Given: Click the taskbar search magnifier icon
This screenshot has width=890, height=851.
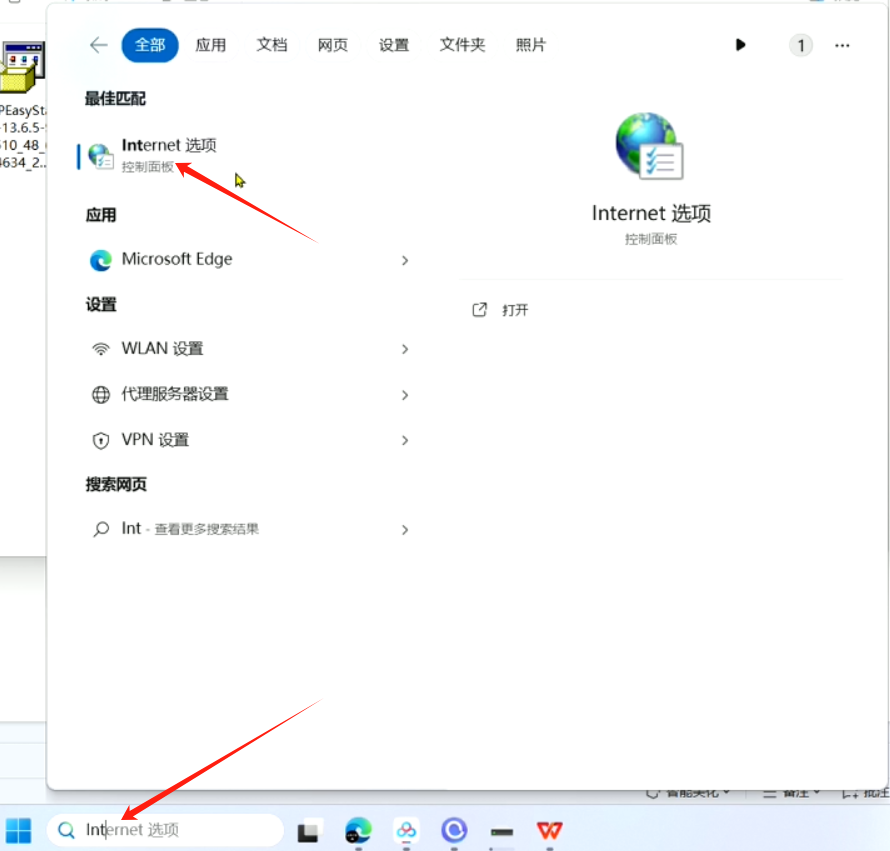Looking at the screenshot, I should 66,831.
